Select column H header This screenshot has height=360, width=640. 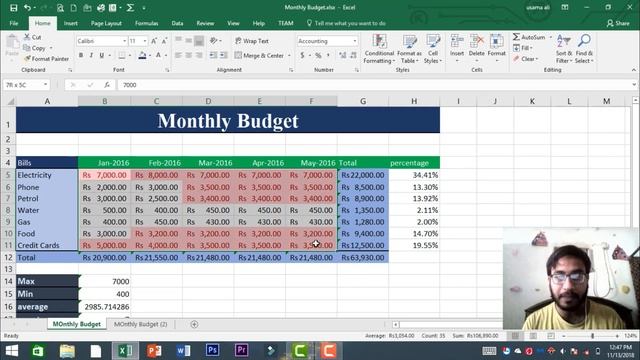[414, 101]
